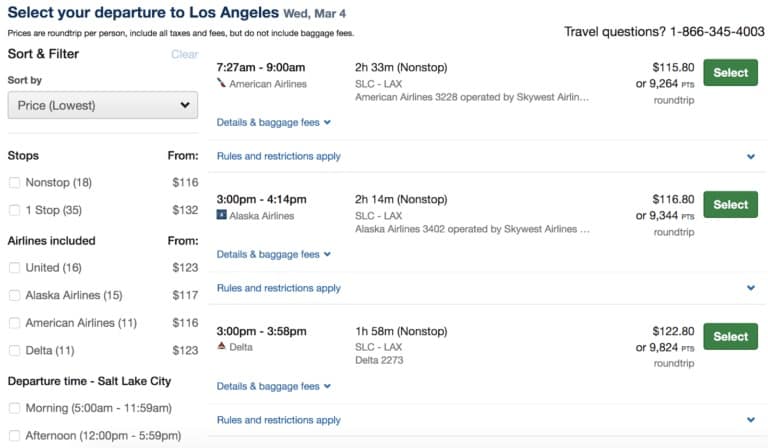Filter by Morning departure time
The image size is (768, 448).
[15, 408]
